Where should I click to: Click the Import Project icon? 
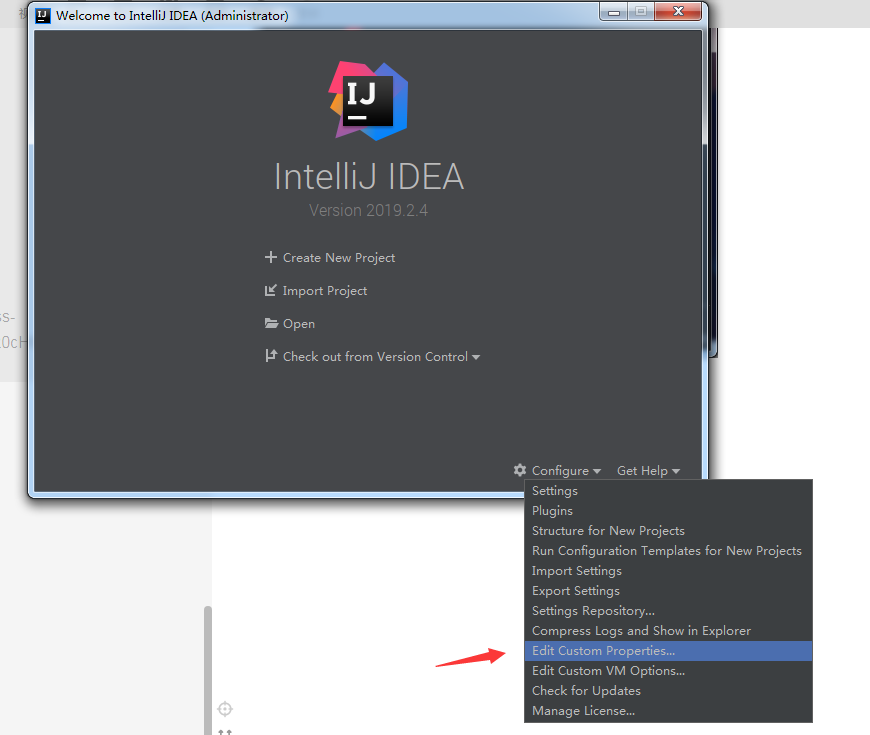[271, 290]
